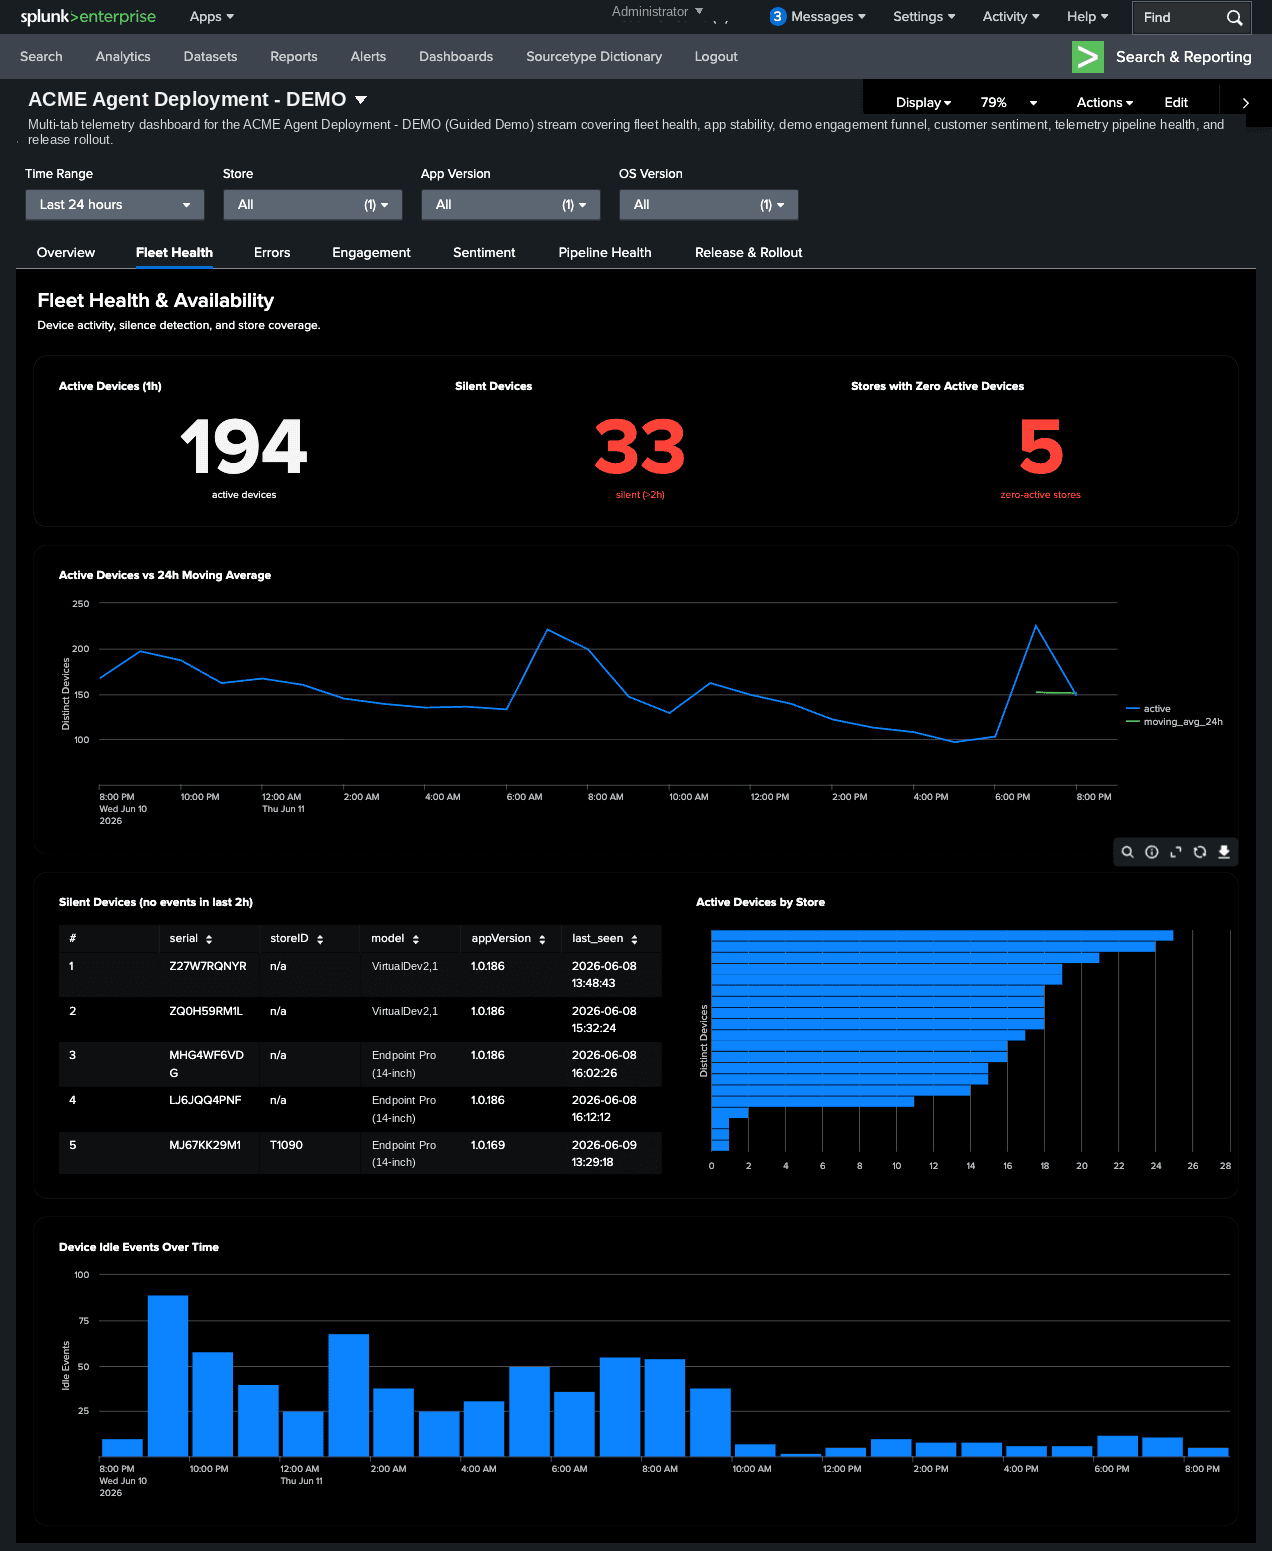Toggle moving_avg_24h series in legend

click(x=1175, y=722)
